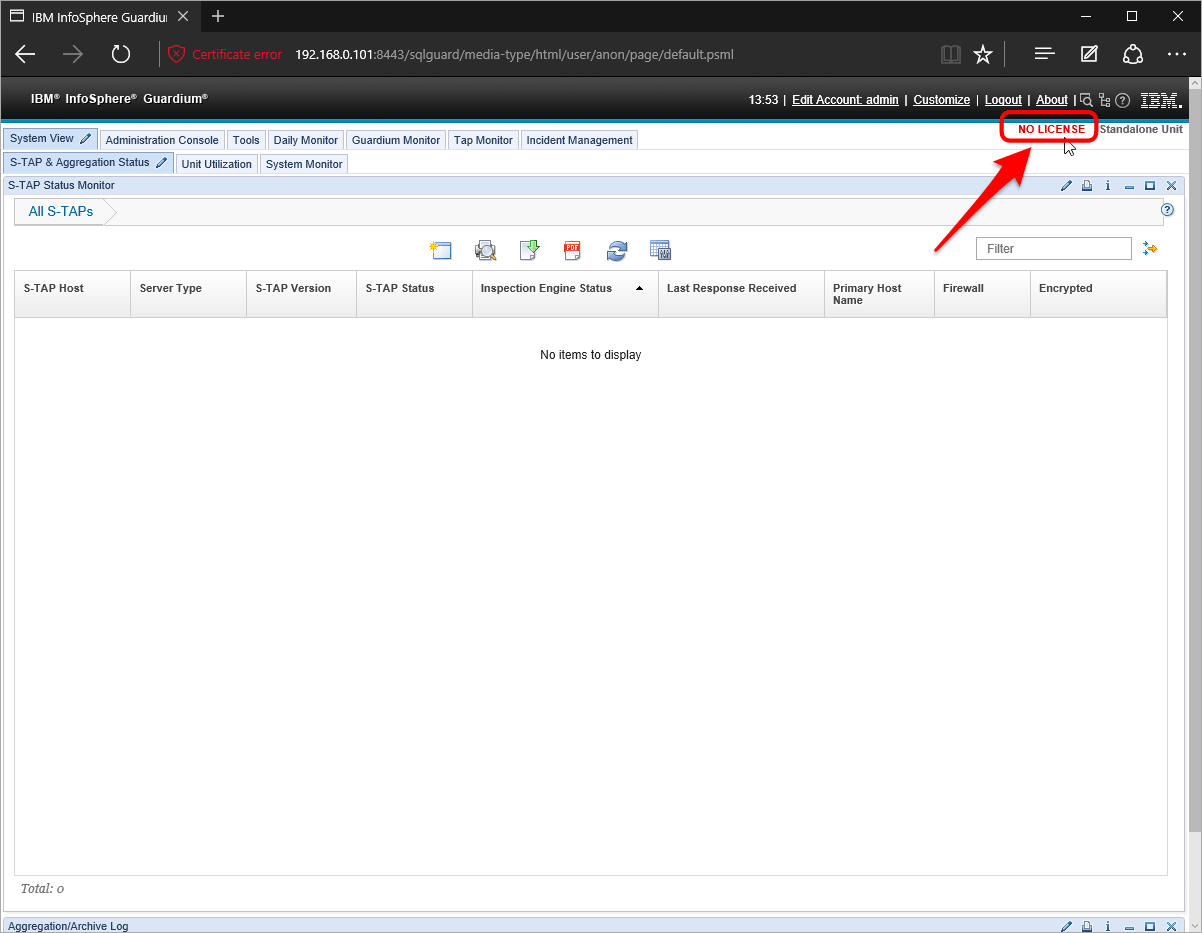Open the table column configuration icon
The height and width of the screenshot is (933, 1202).
(660, 251)
